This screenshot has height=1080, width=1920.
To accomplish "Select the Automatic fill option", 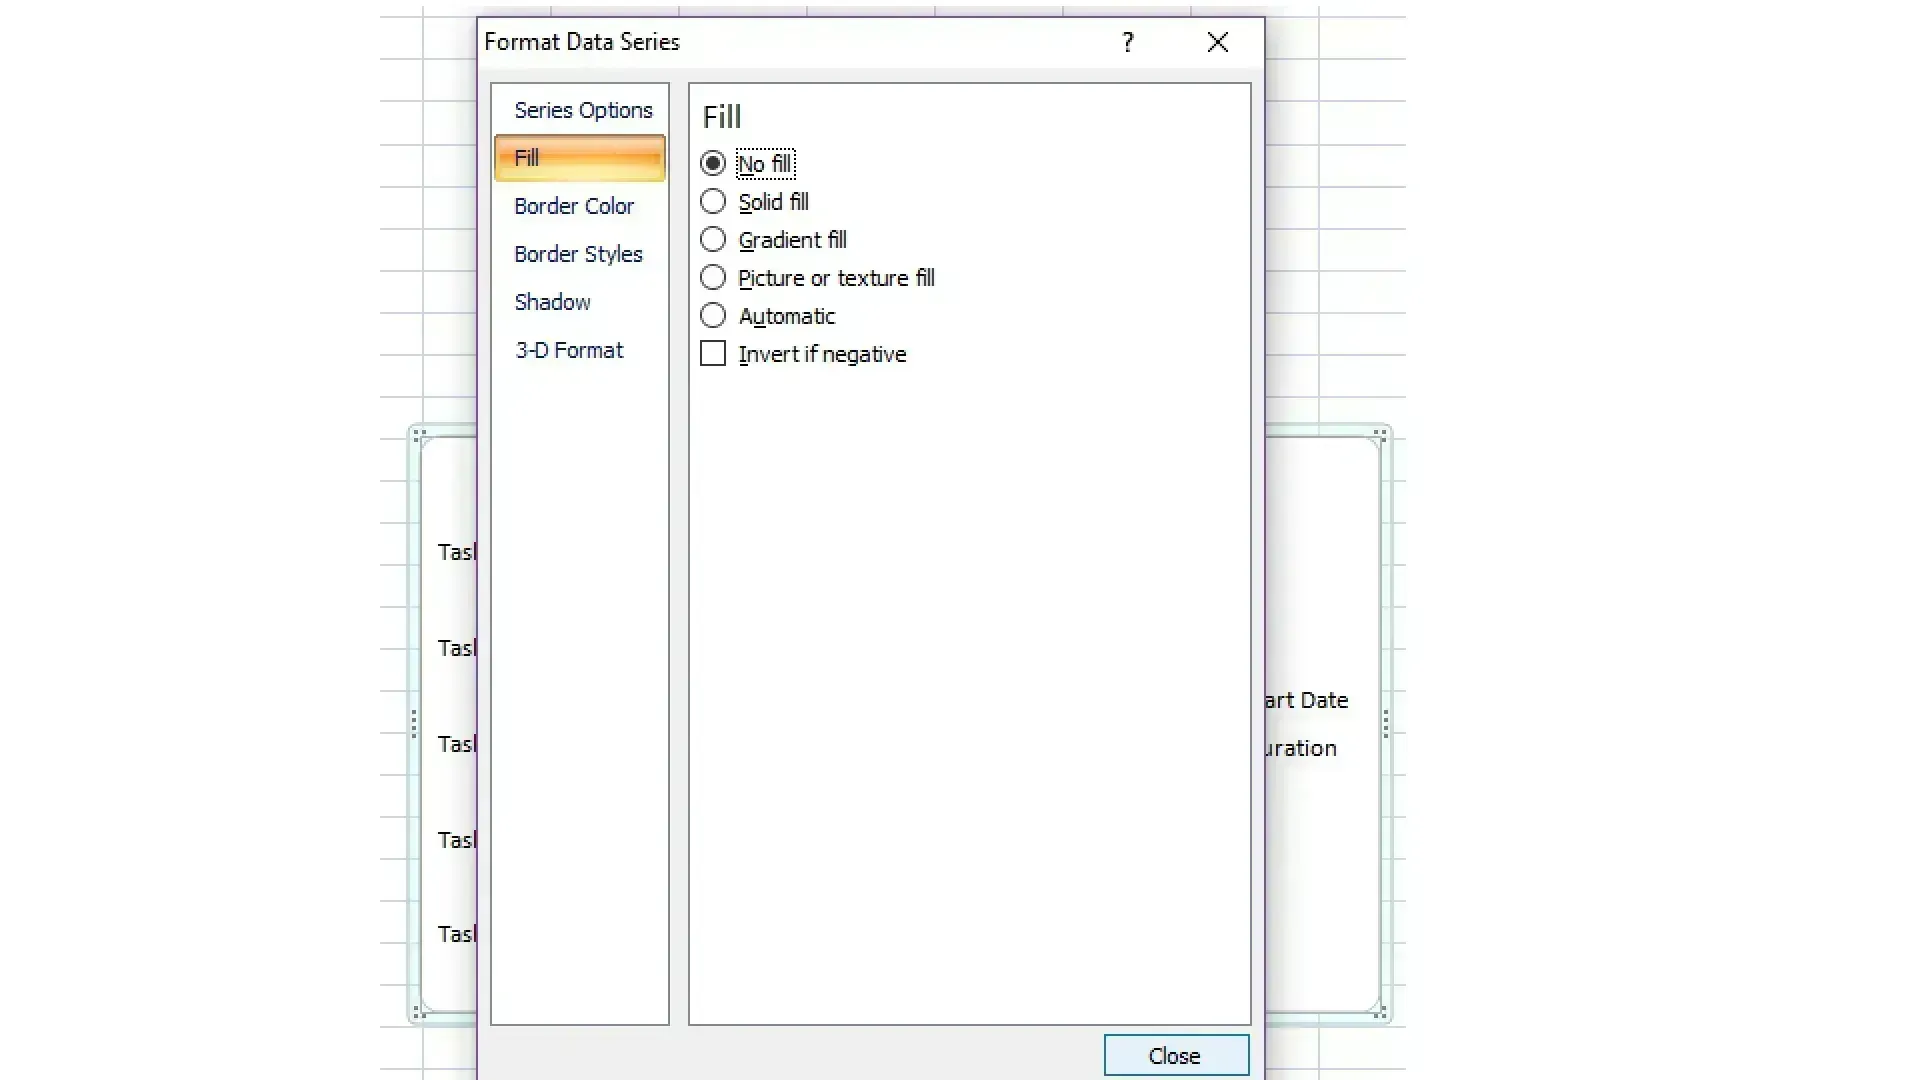I will pos(713,316).
